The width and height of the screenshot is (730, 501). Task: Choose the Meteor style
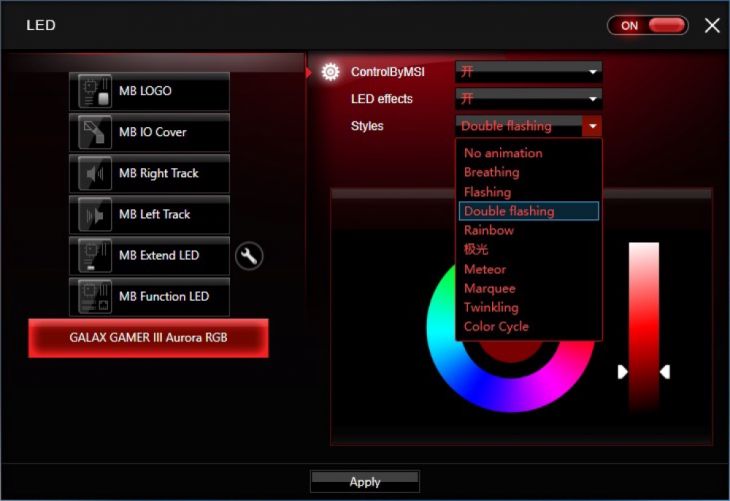pos(528,269)
